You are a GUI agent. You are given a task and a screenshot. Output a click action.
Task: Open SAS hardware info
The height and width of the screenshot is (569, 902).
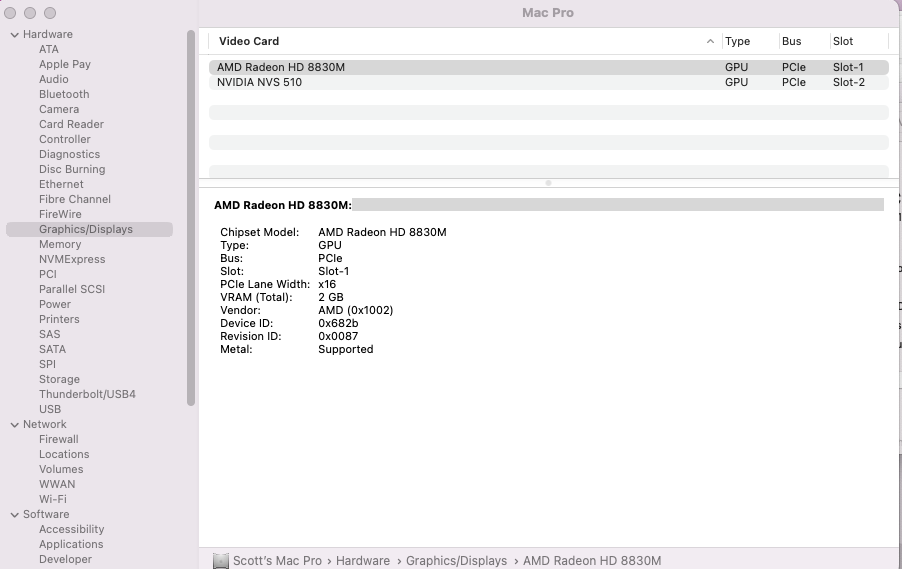click(49, 334)
